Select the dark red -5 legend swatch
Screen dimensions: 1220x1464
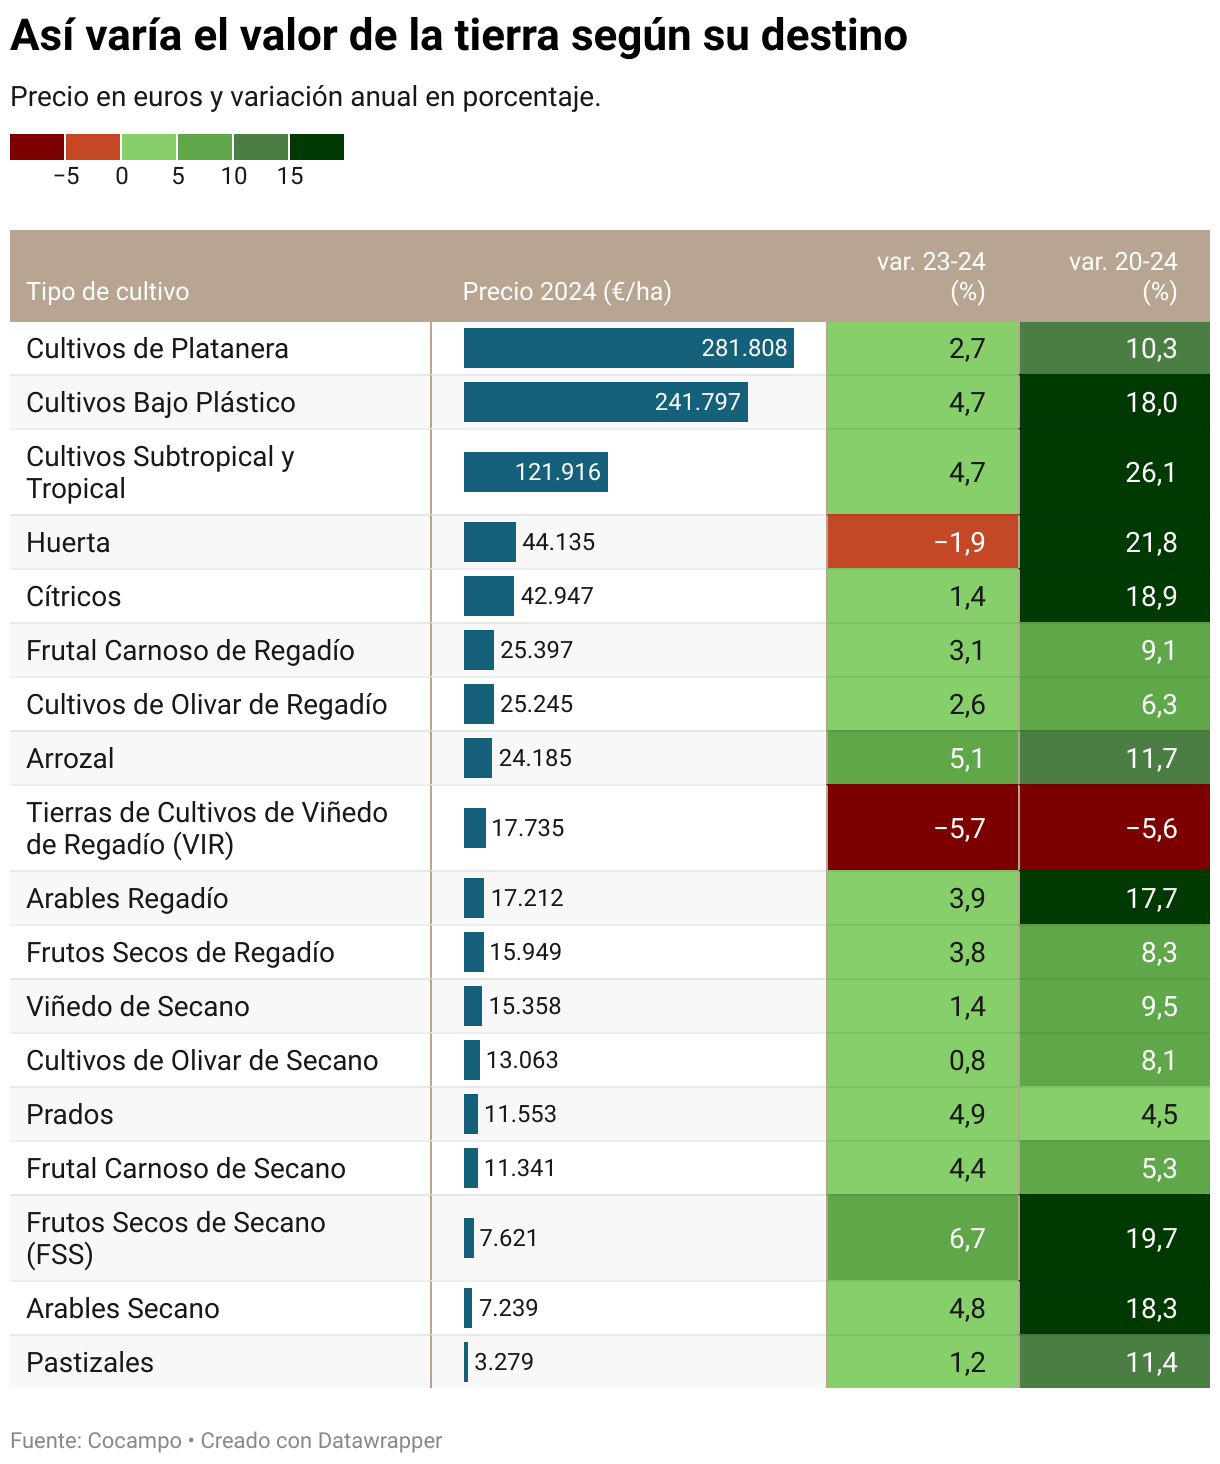pyautogui.click(x=35, y=148)
